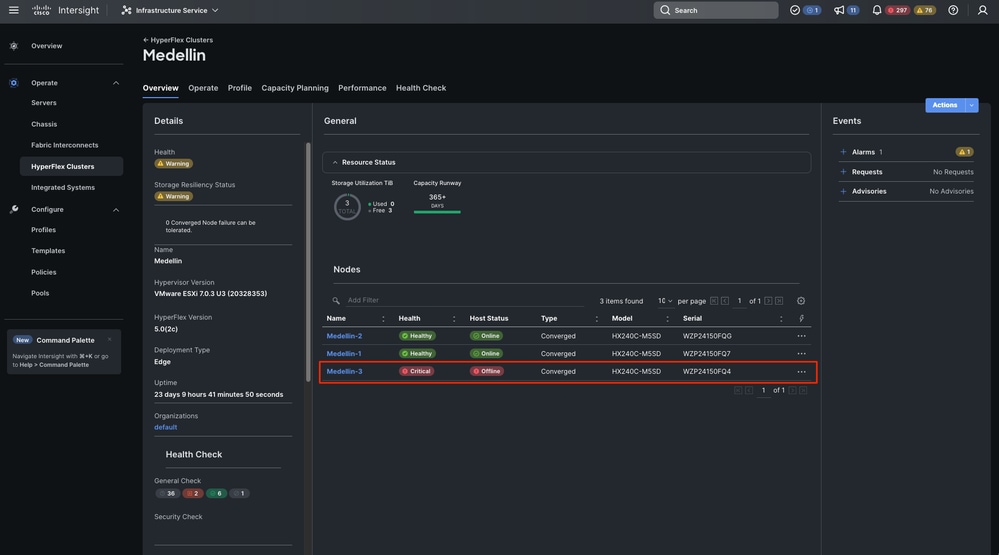Switch to the Overview tab

pos(161,88)
